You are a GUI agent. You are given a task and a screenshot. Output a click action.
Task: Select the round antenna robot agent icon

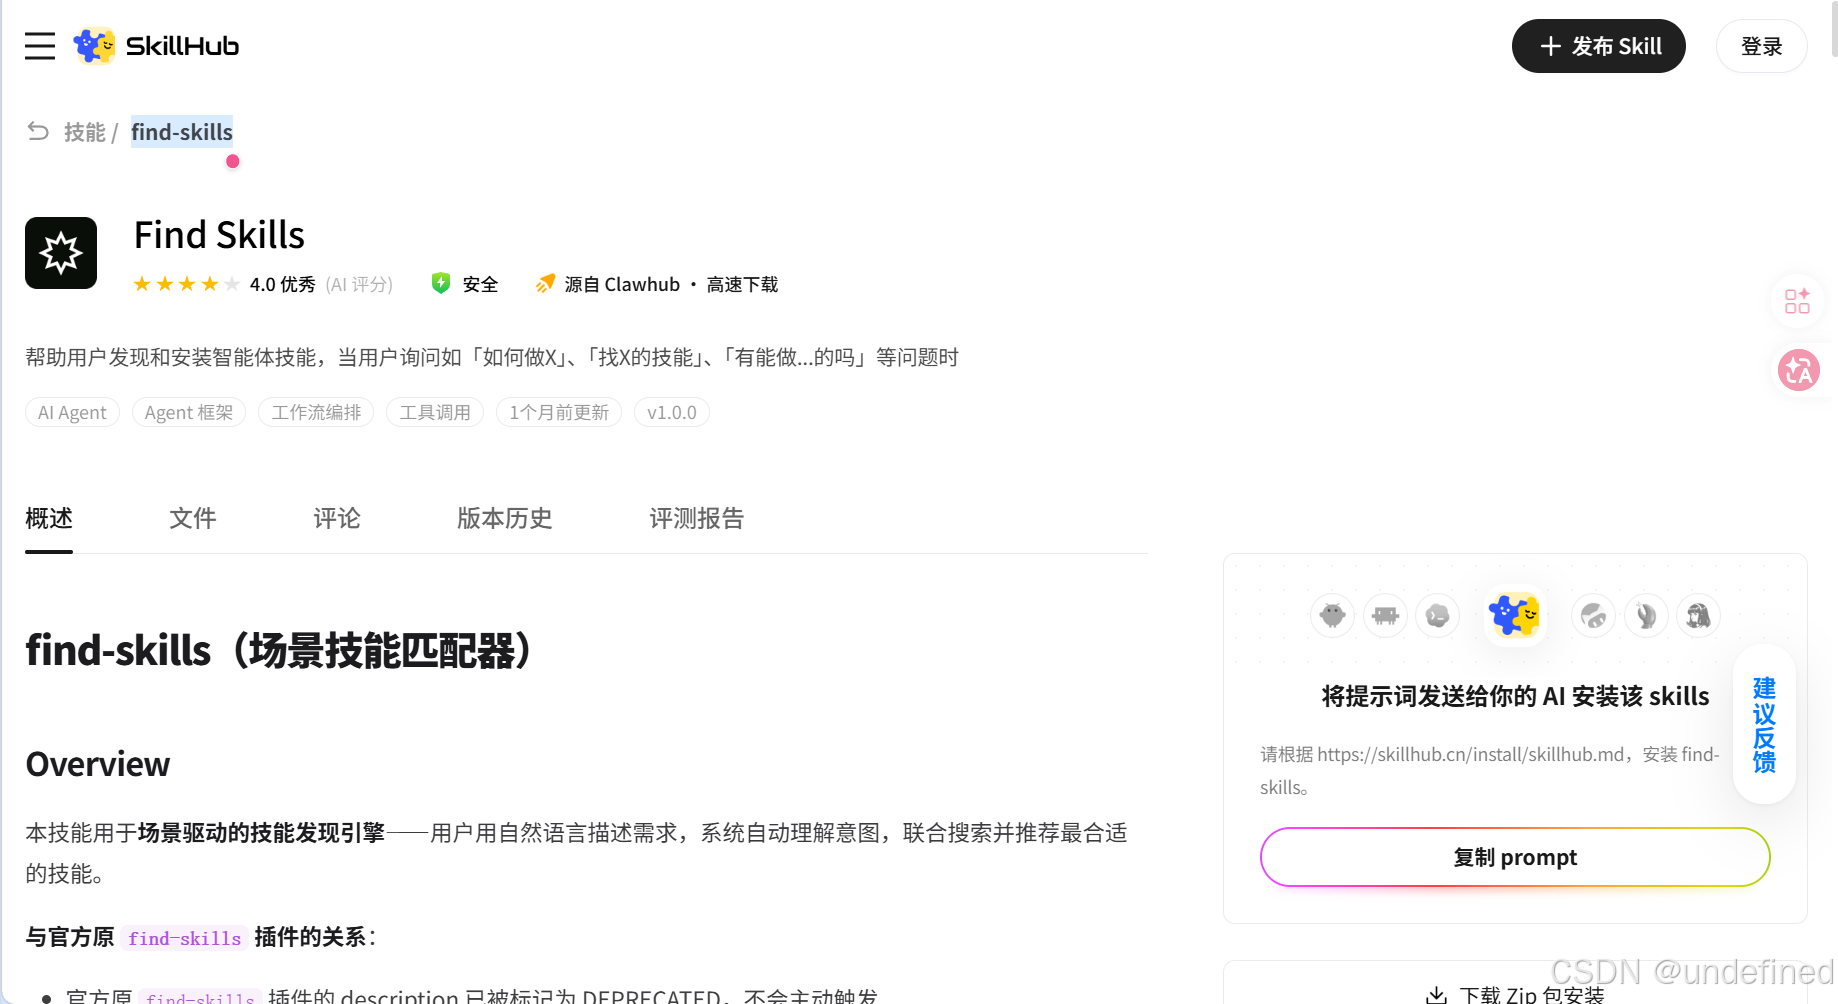1332,615
